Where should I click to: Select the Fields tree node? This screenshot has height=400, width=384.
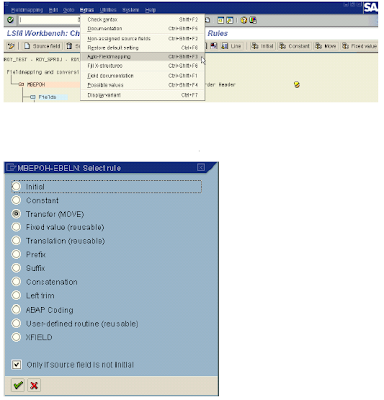47,97
